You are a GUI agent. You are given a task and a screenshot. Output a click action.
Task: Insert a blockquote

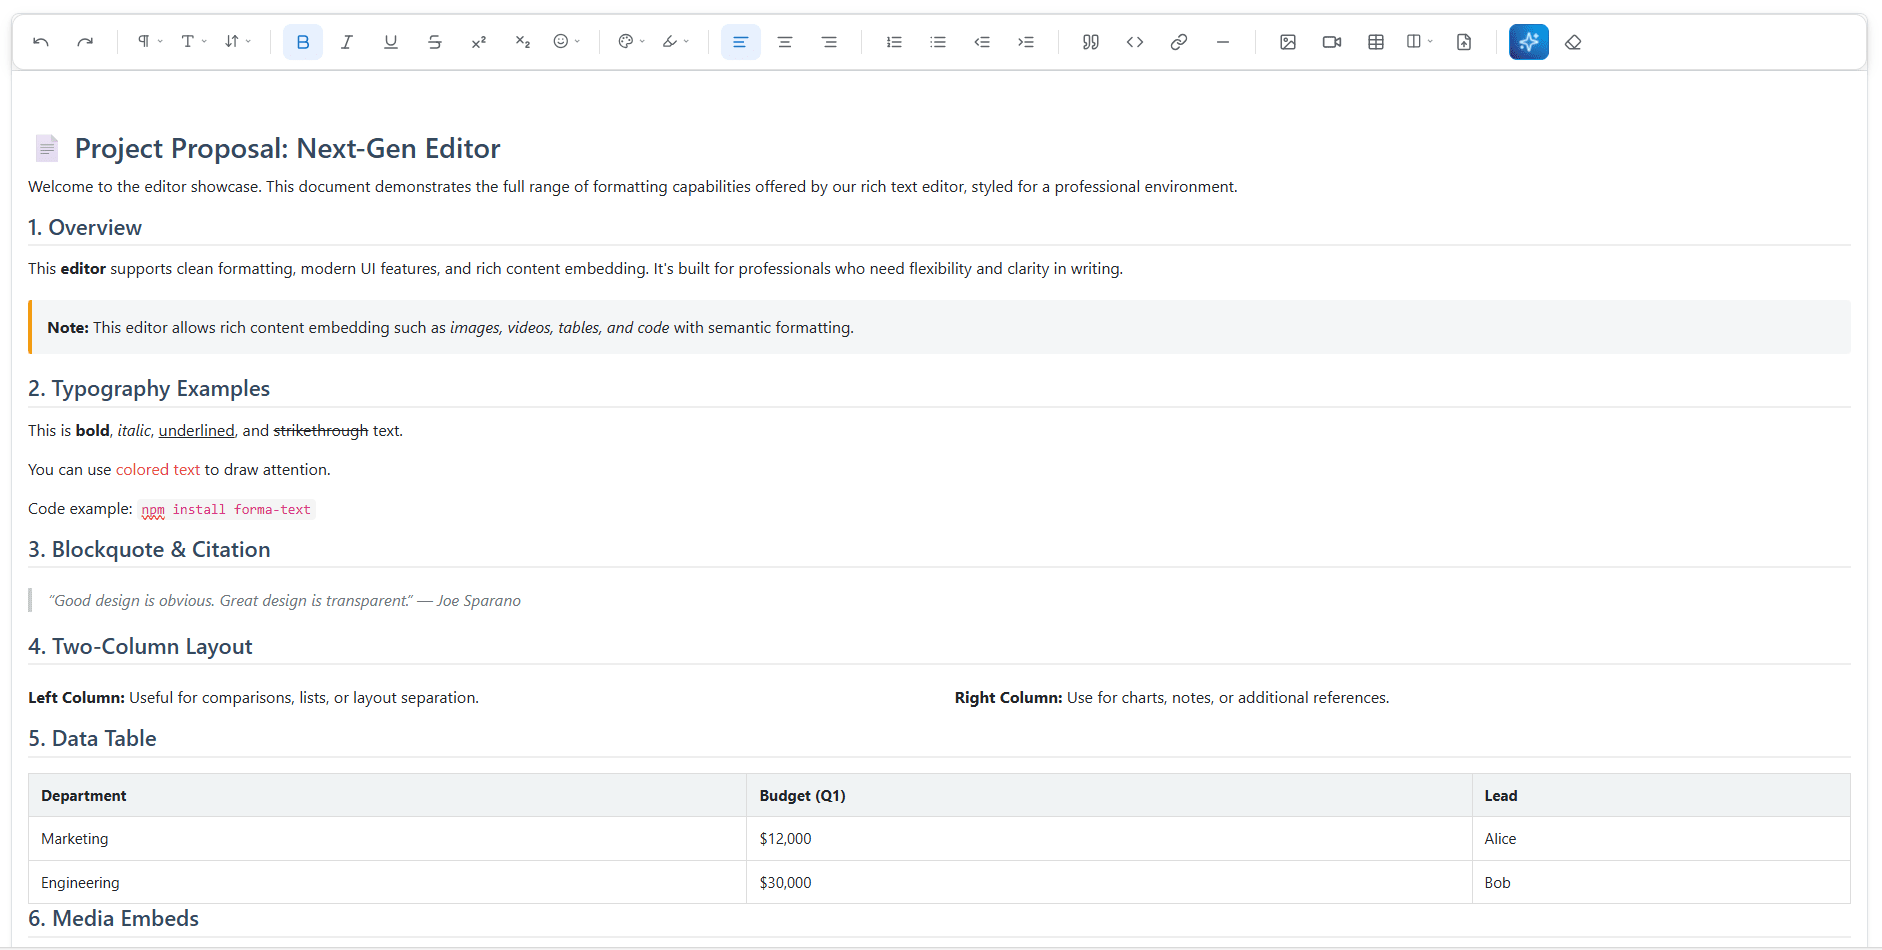tap(1091, 42)
